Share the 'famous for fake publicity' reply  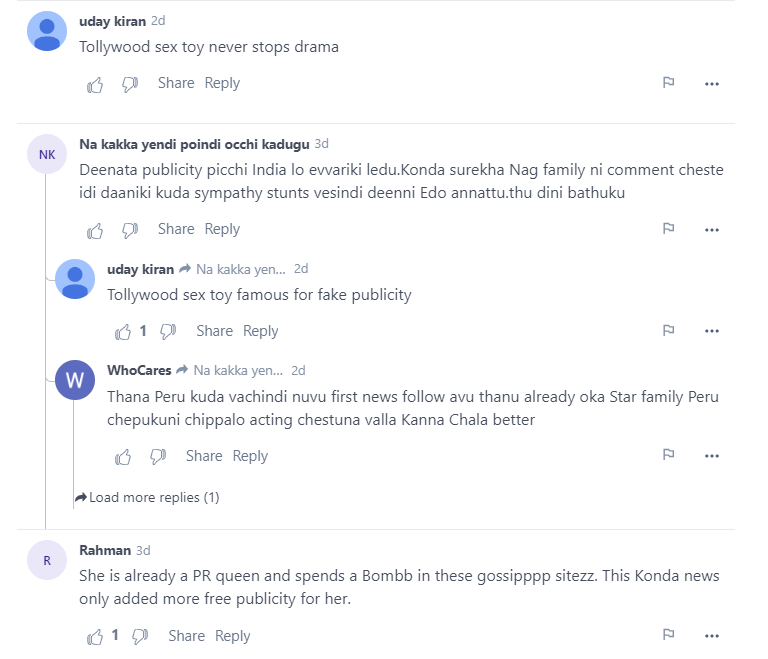pyautogui.click(x=215, y=331)
